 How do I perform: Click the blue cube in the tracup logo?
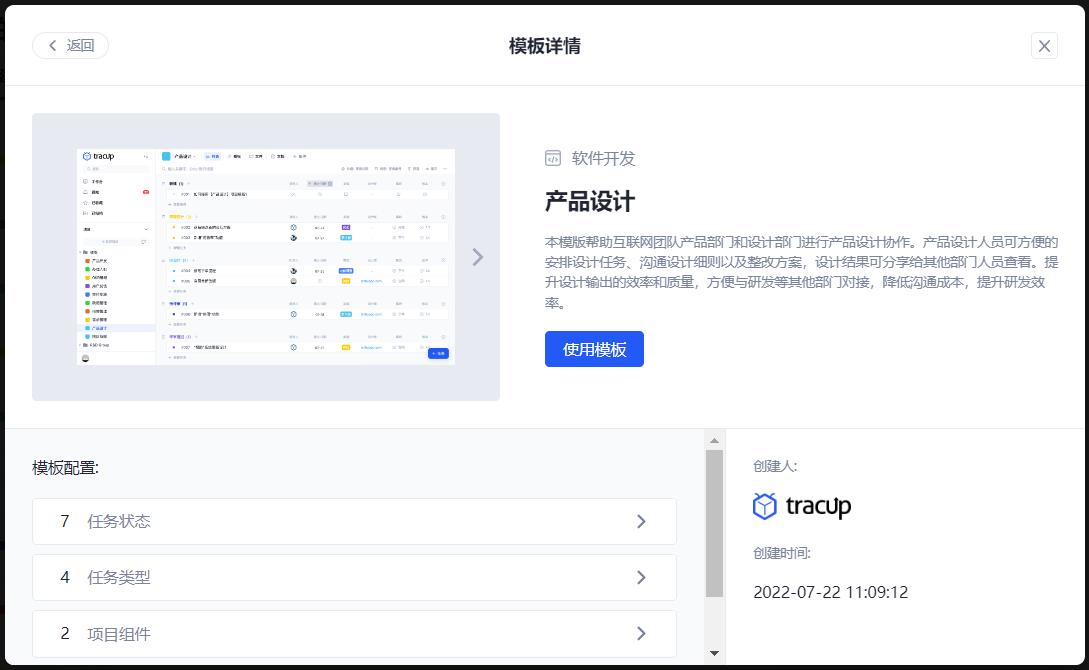coord(767,506)
